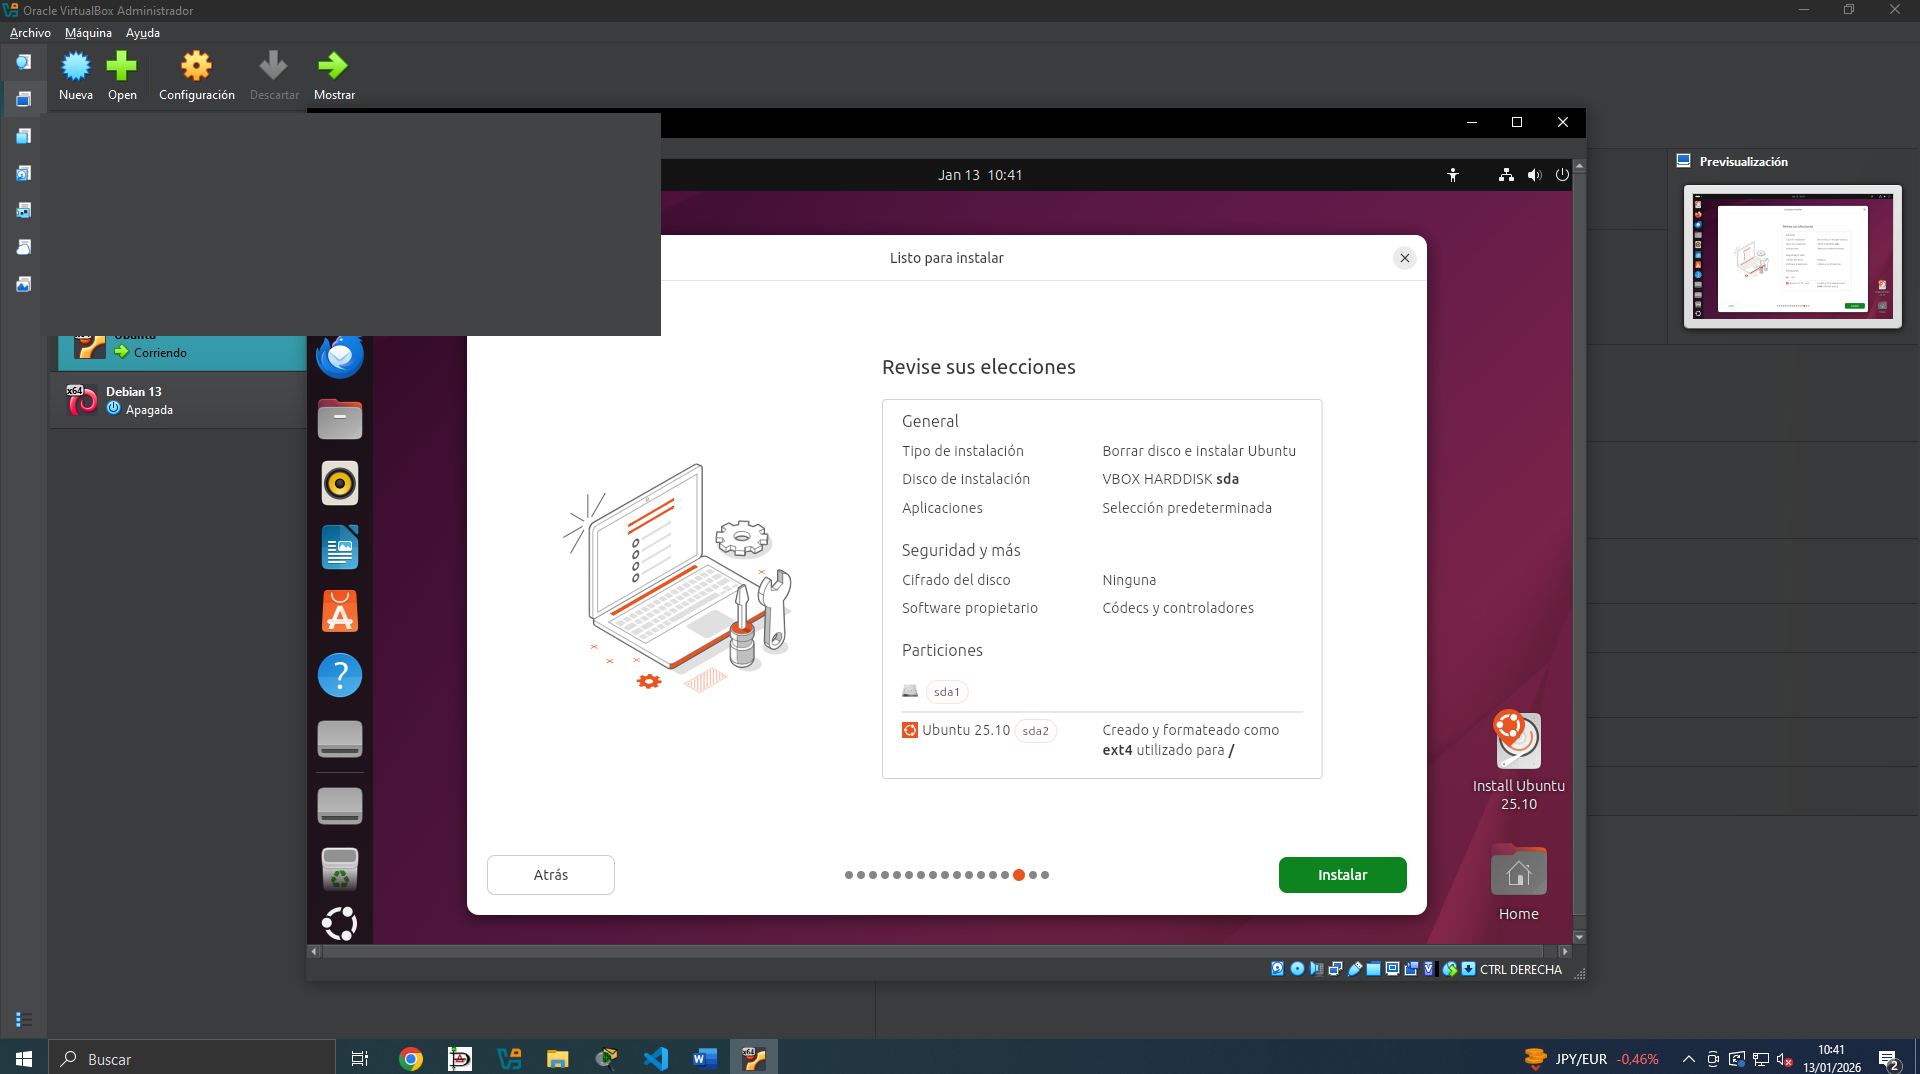Viewport: 1920px width, 1074px height.
Task: Click the VM vertical scrollbar down arrow
Action: click(x=1579, y=937)
